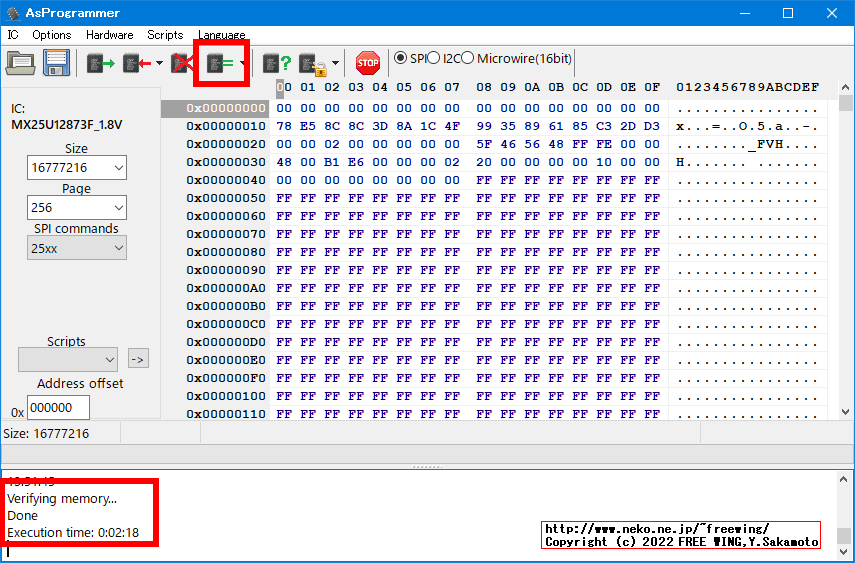Image resolution: width=855 pixels, height=563 pixels.
Task: Select the address row 0x00000010
Action: point(226,126)
